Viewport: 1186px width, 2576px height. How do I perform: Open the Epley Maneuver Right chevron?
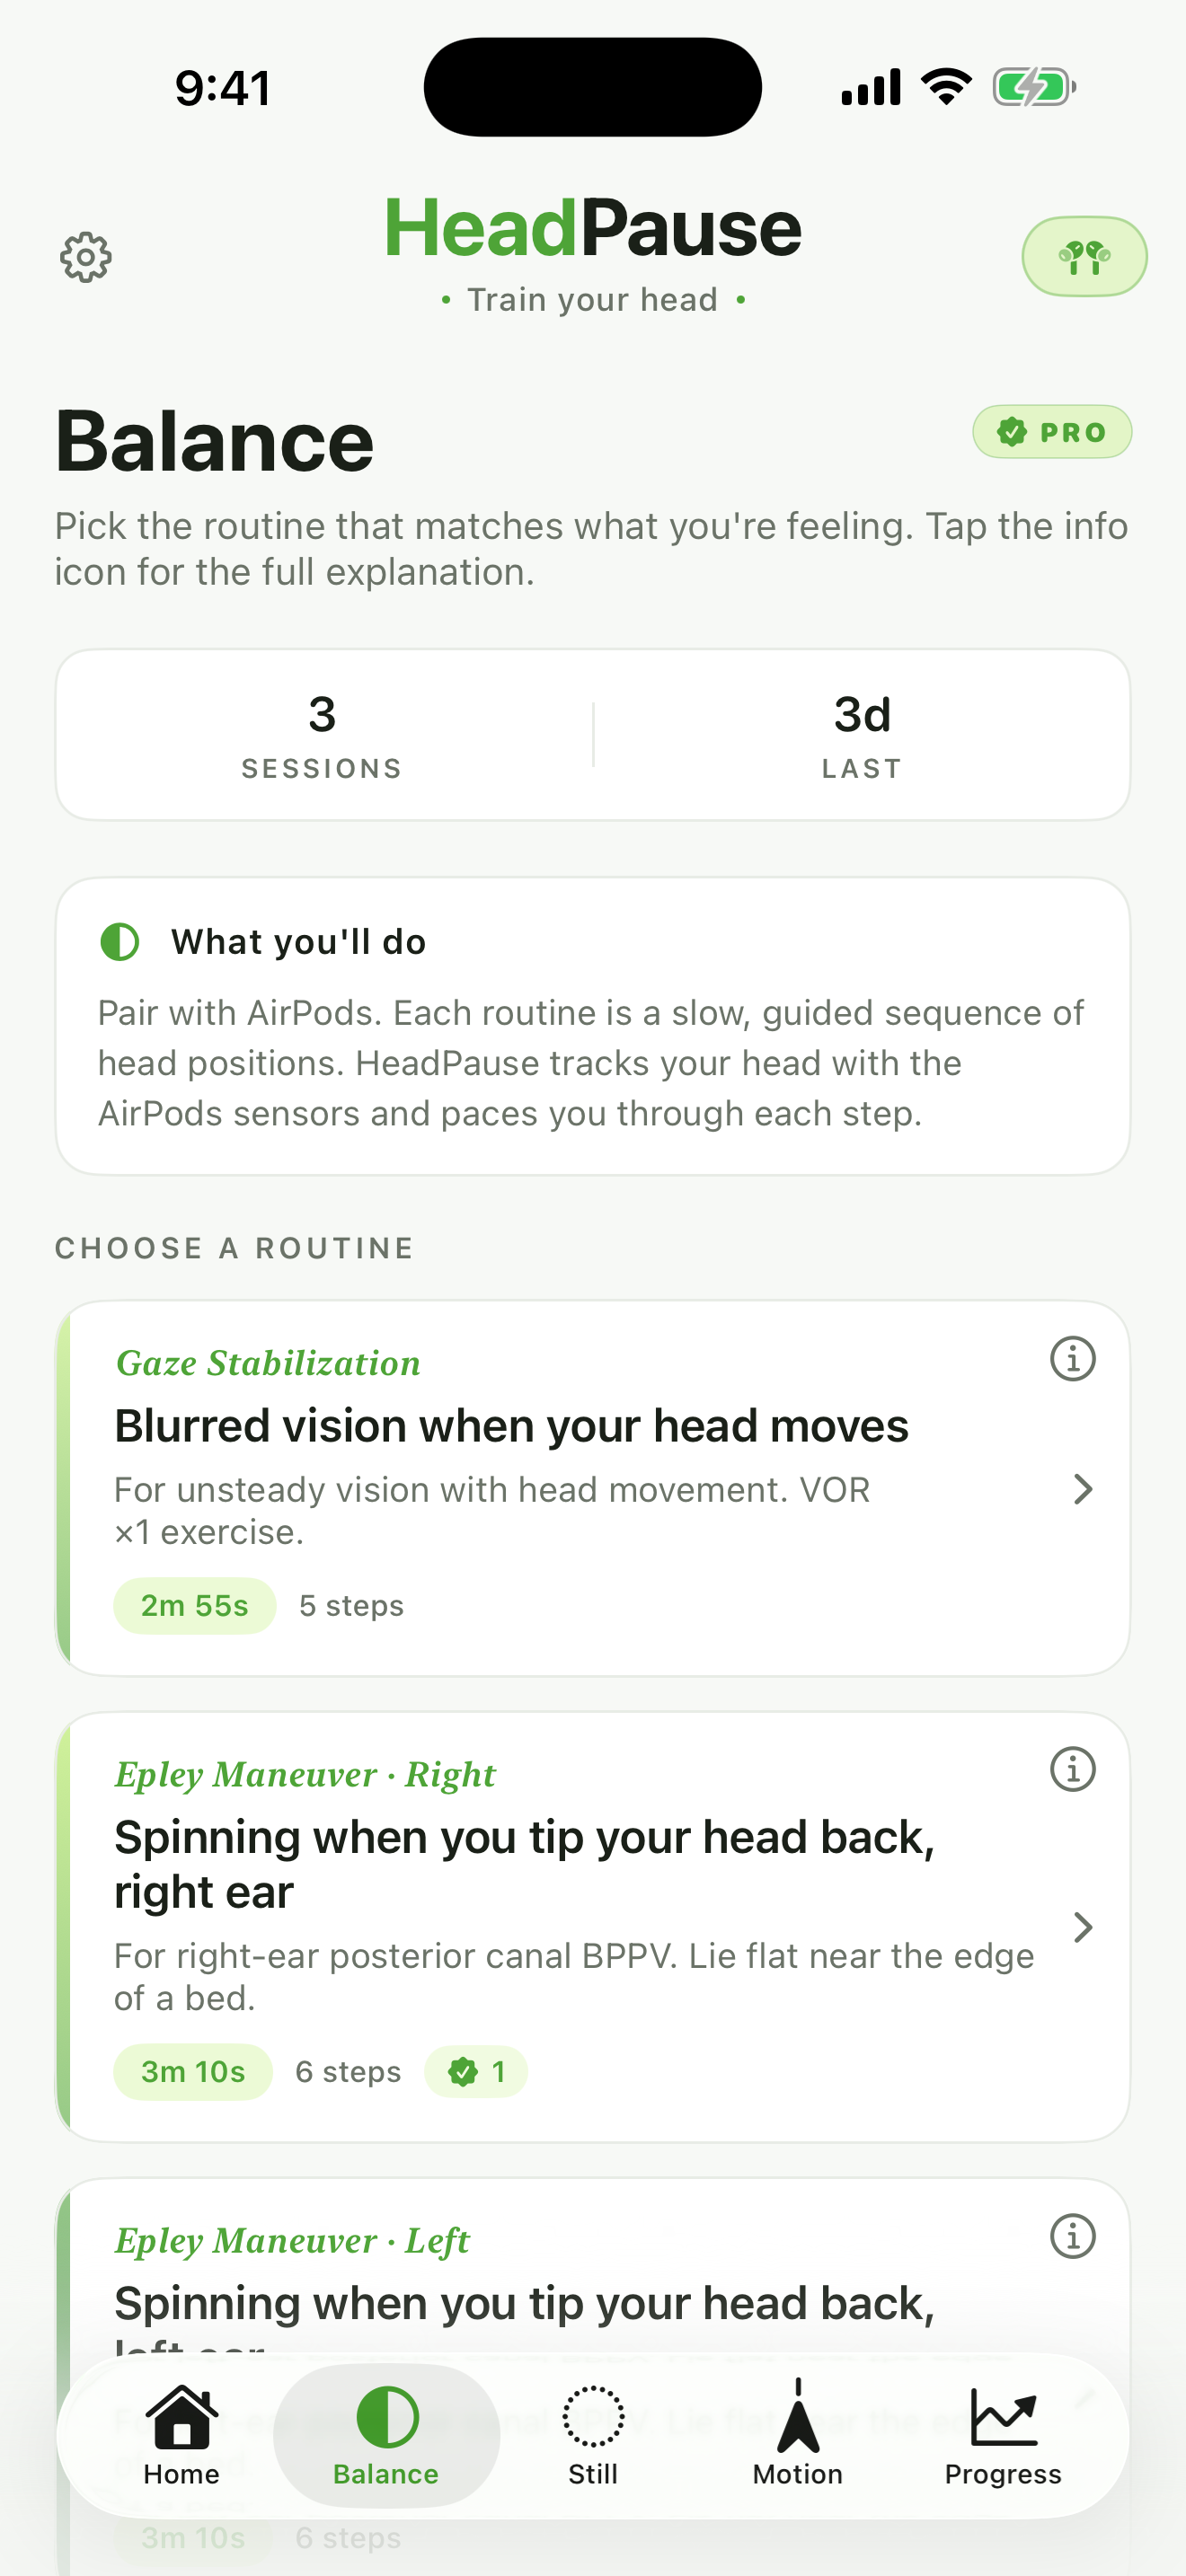pyautogui.click(x=1082, y=1927)
